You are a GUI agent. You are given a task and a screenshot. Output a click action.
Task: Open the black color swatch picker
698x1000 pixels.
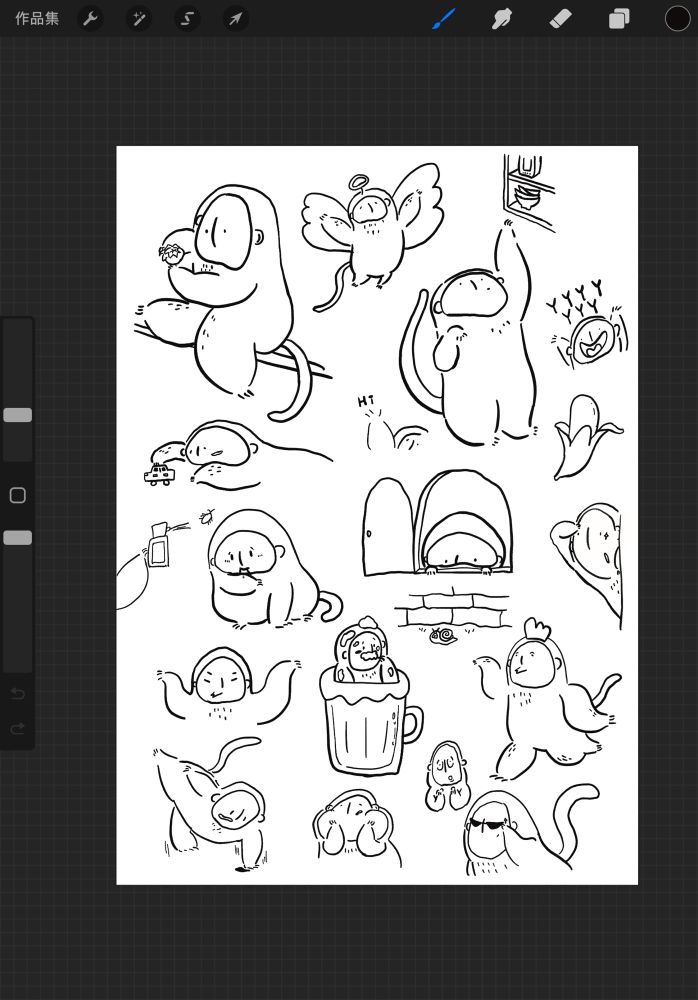[677, 18]
